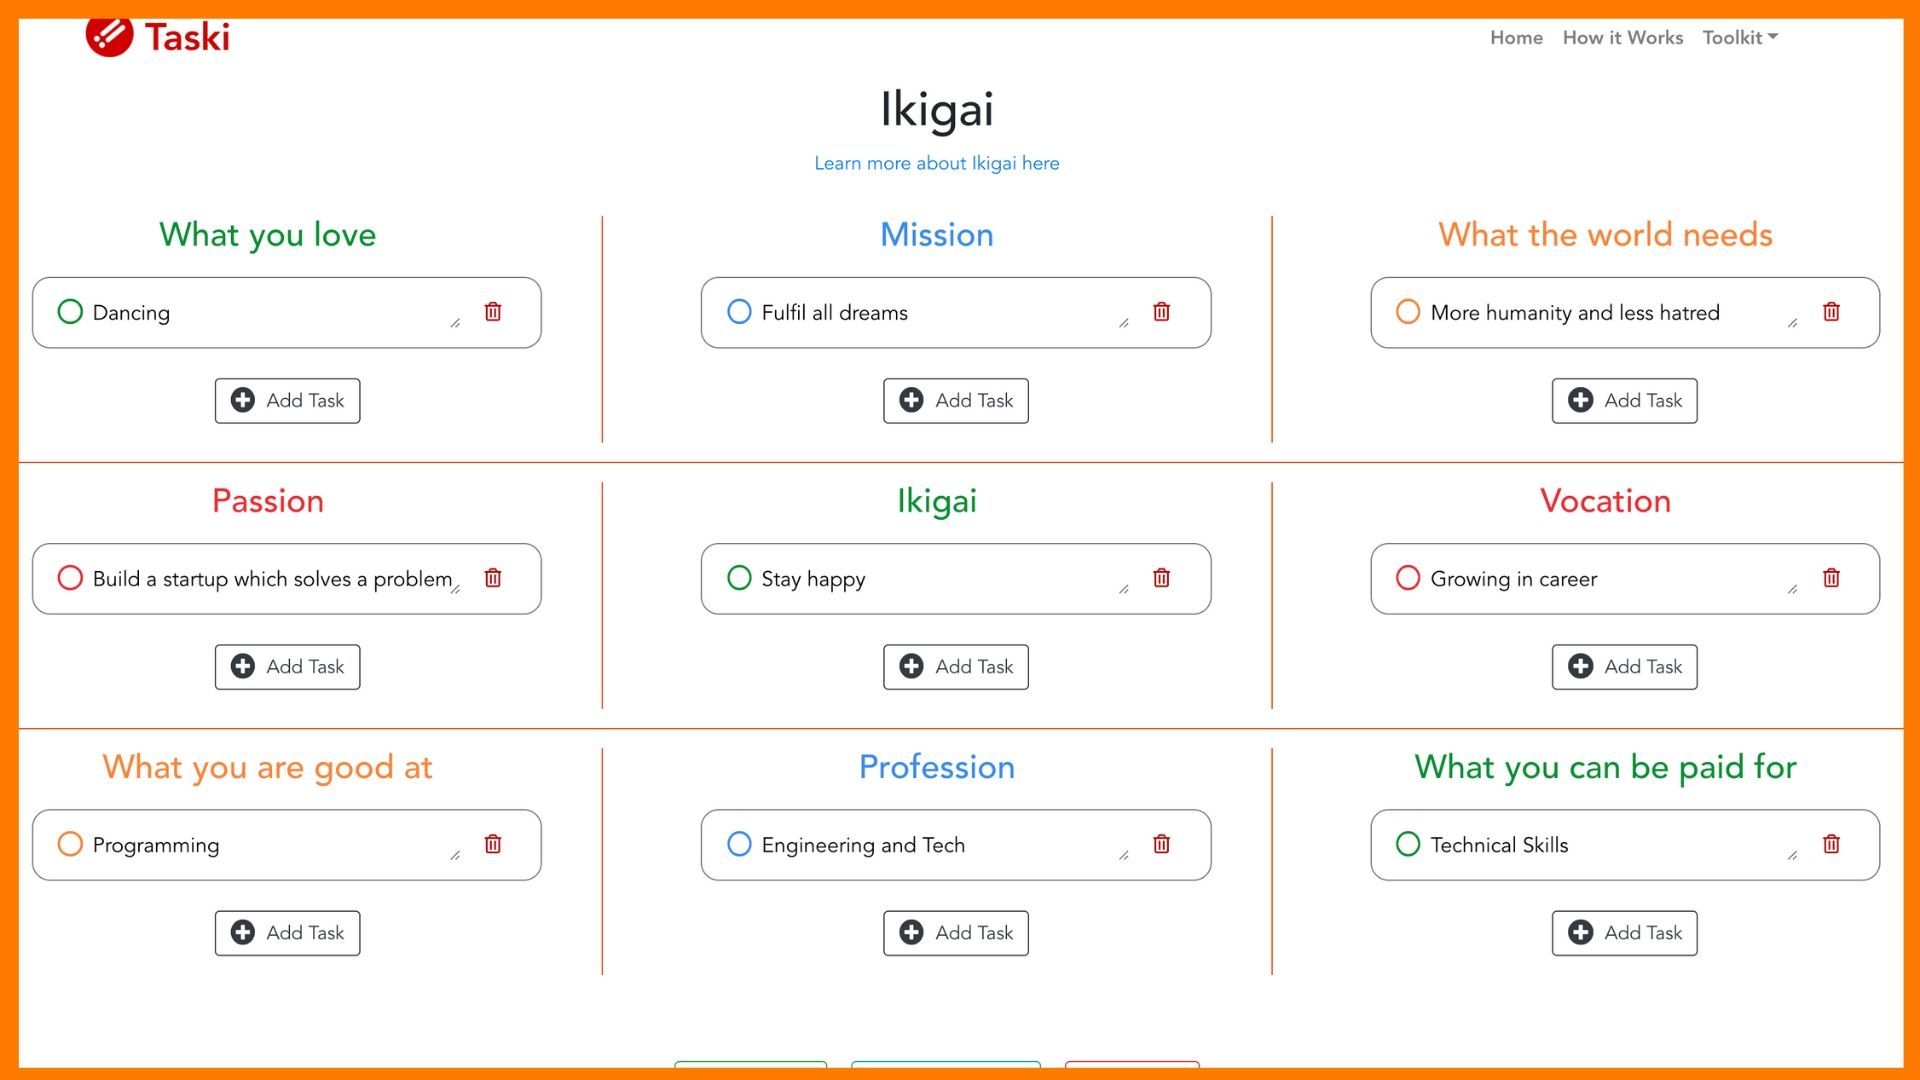Go to the Home menu item
Image resolution: width=1920 pixels, height=1080 pixels.
pyautogui.click(x=1516, y=38)
